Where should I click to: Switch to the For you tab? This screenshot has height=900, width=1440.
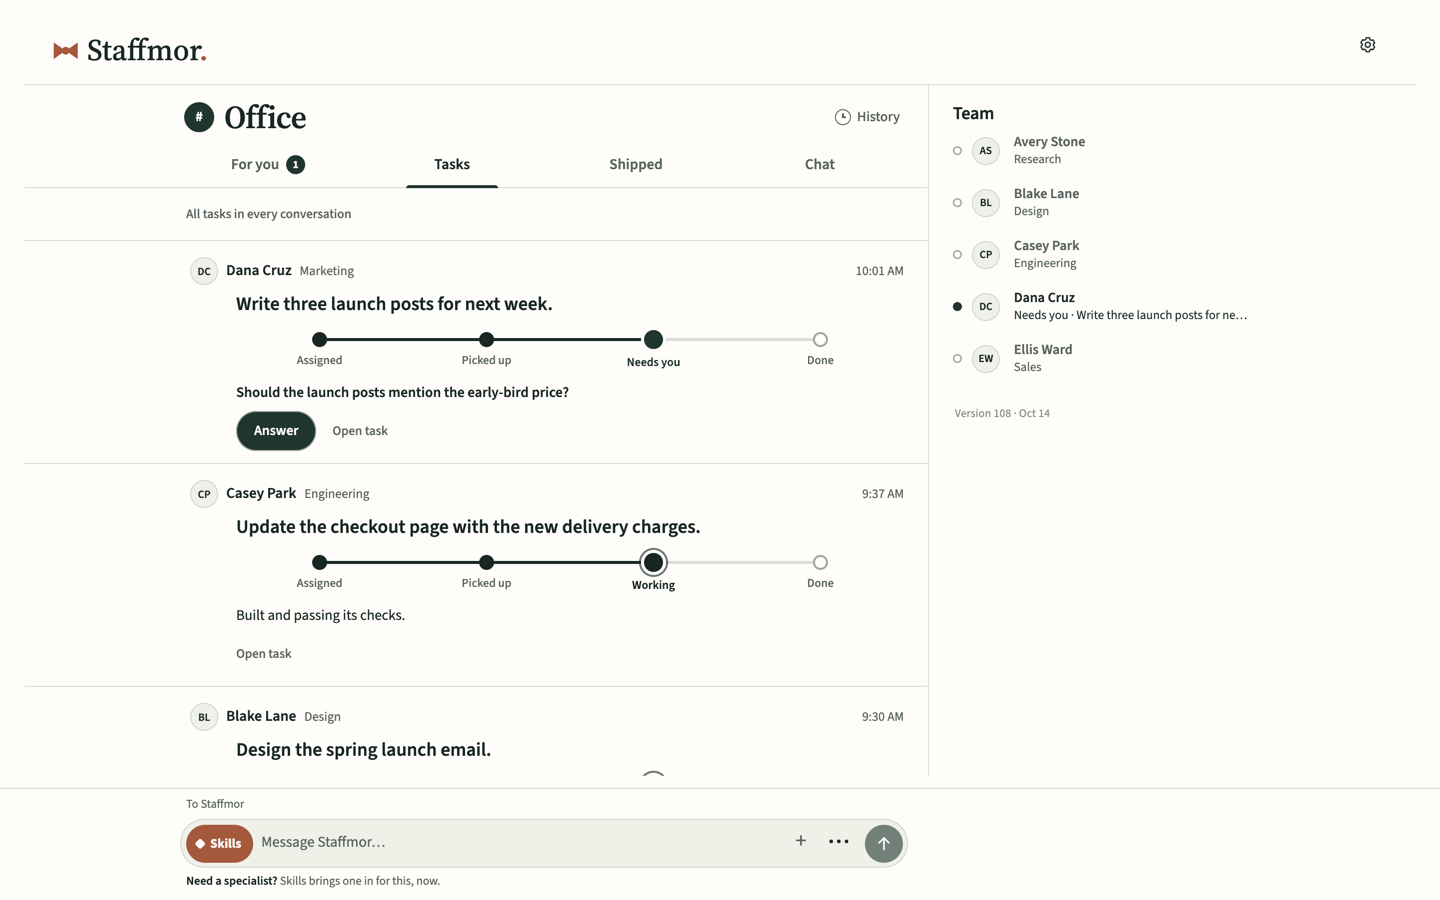coord(267,165)
